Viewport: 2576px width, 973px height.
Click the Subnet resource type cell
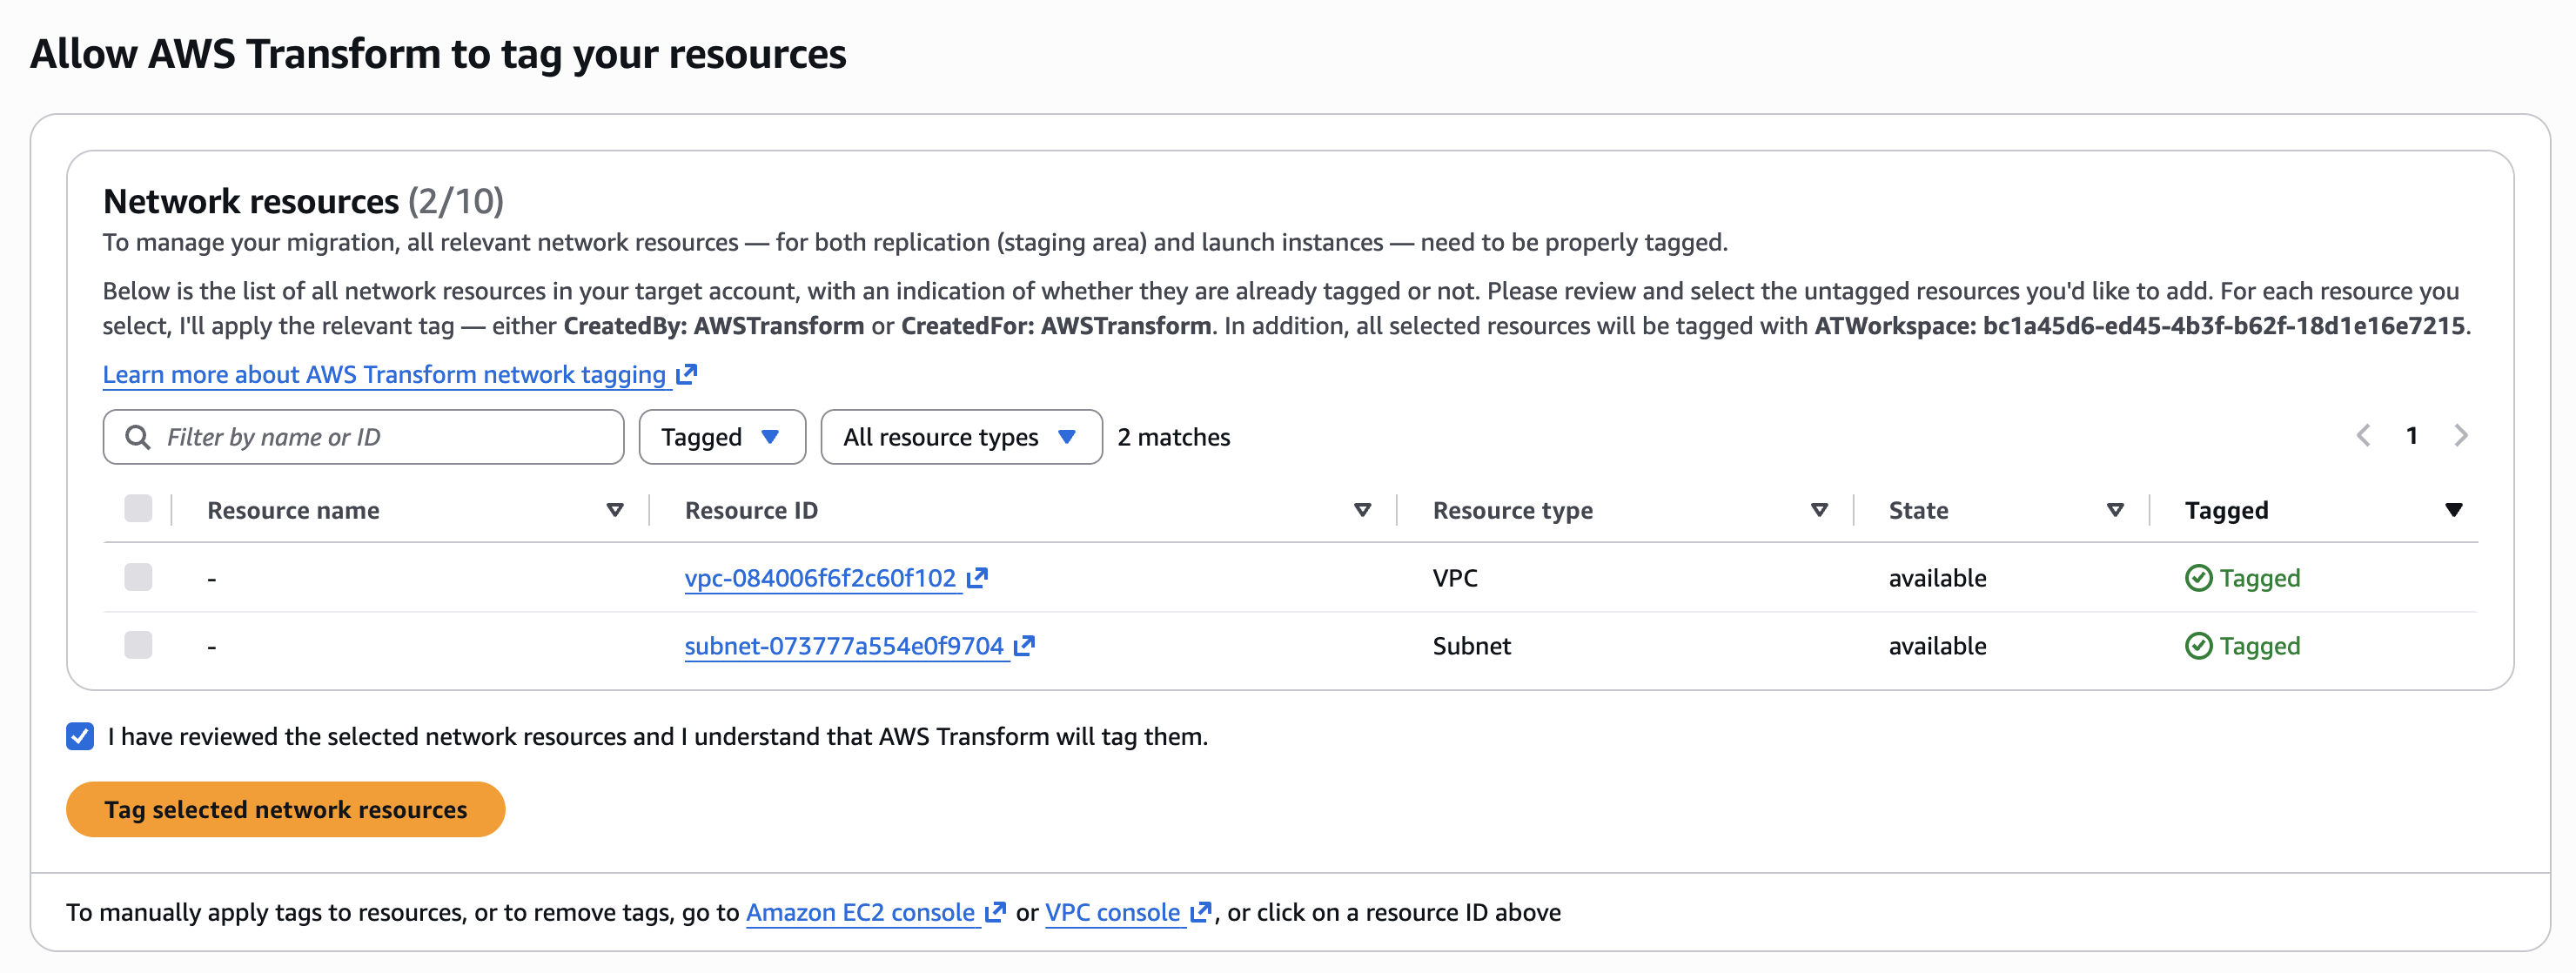pyautogui.click(x=1471, y=646)
